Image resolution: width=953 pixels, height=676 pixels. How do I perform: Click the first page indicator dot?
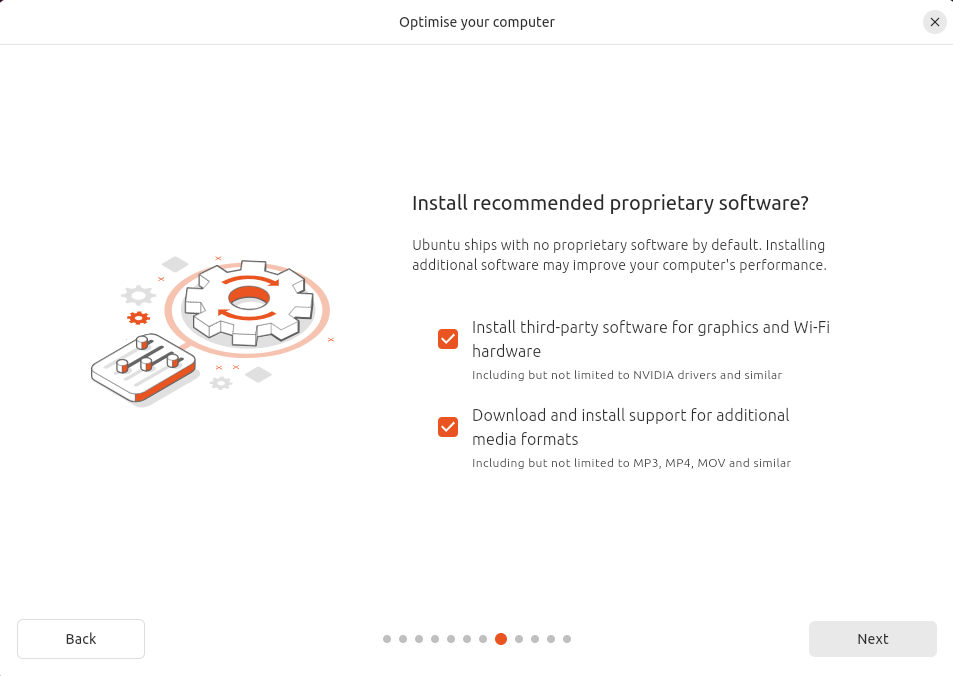coord(387,639)
